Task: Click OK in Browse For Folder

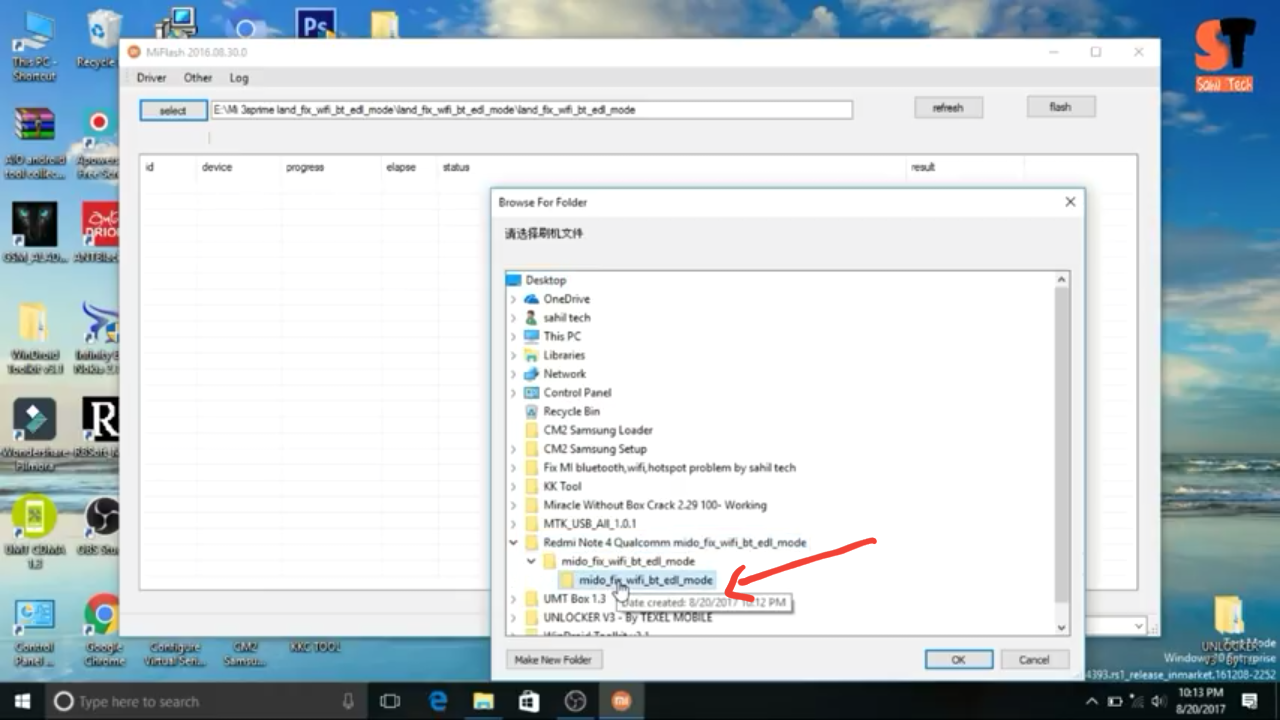Action: [x=958, y=660]
